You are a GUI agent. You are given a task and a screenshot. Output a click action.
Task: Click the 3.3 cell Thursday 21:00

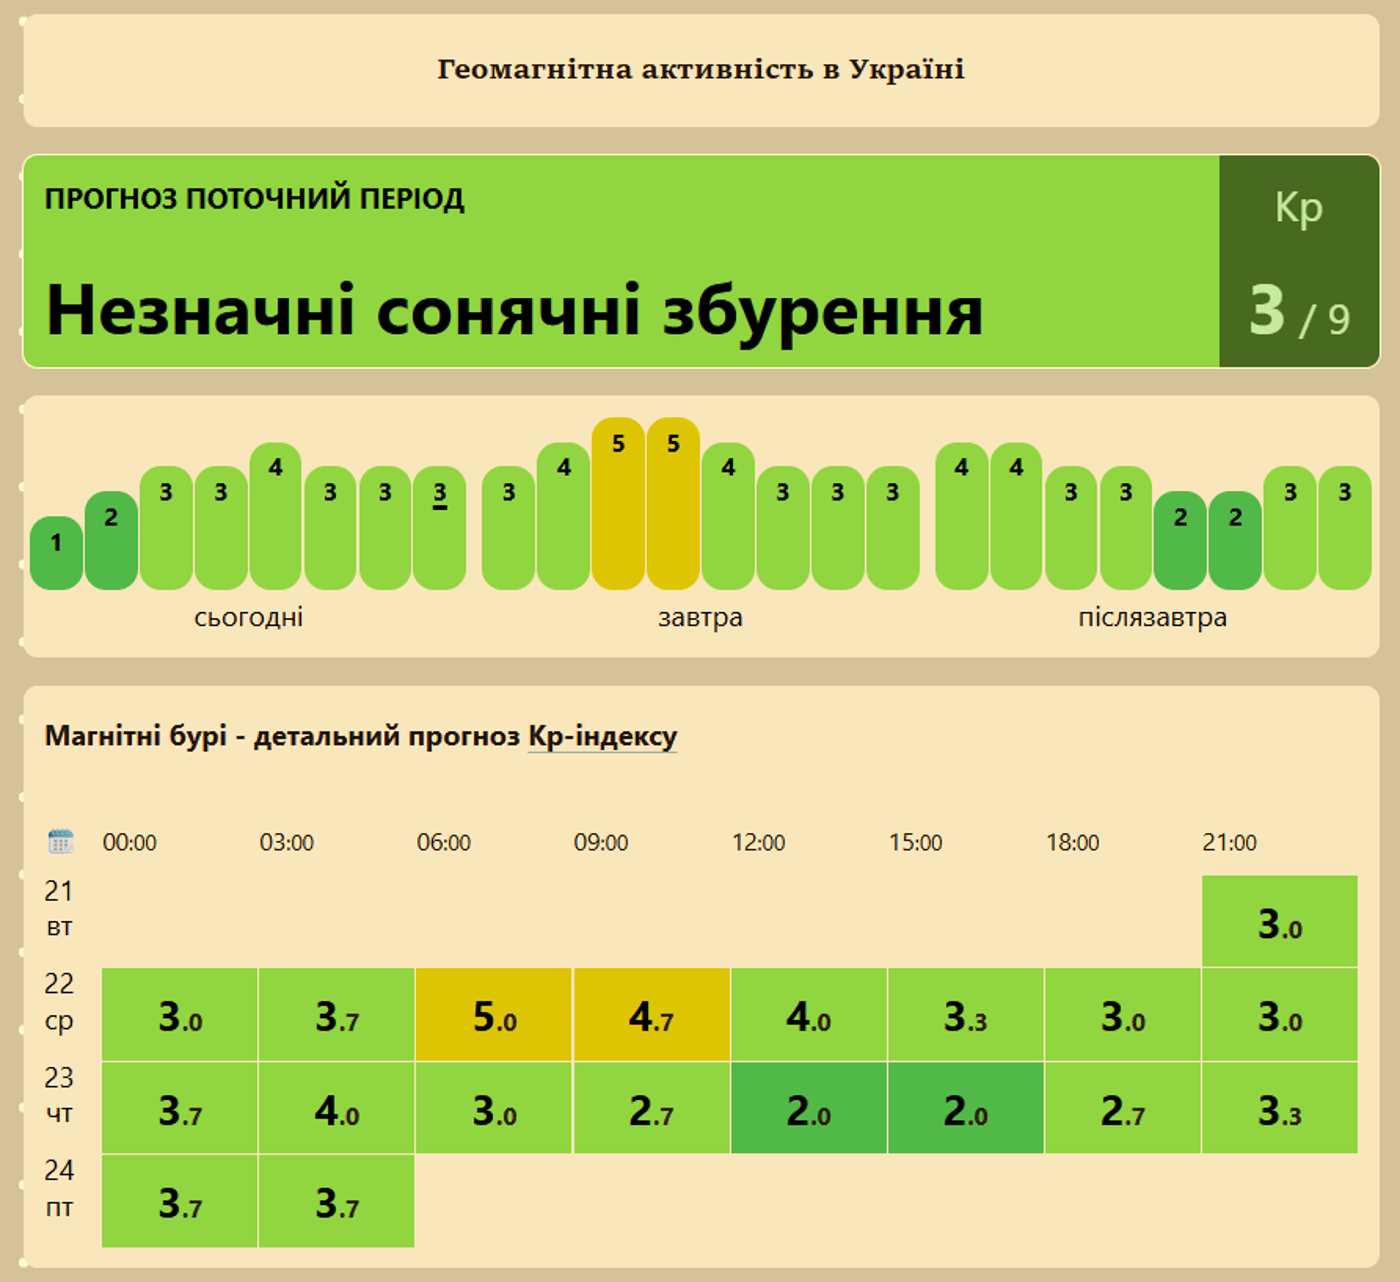(1280, 1108)
